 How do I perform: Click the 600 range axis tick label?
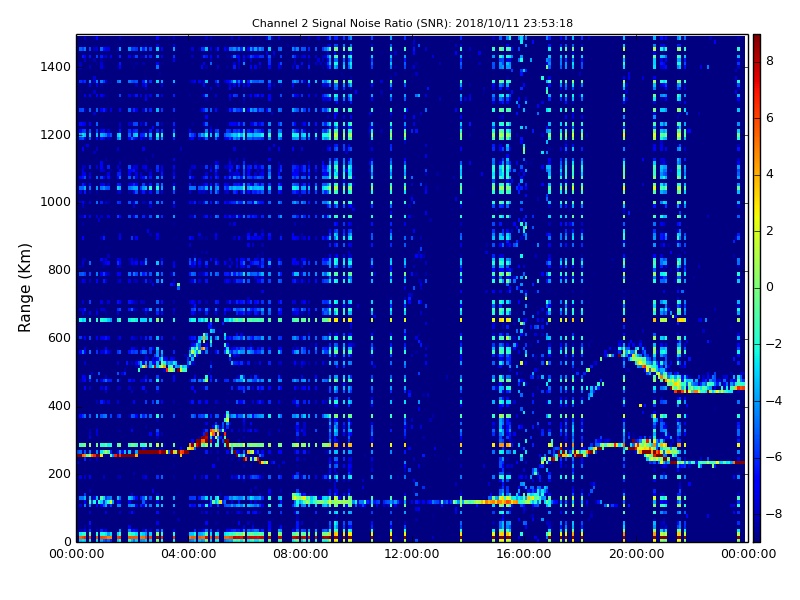point(59,338)
